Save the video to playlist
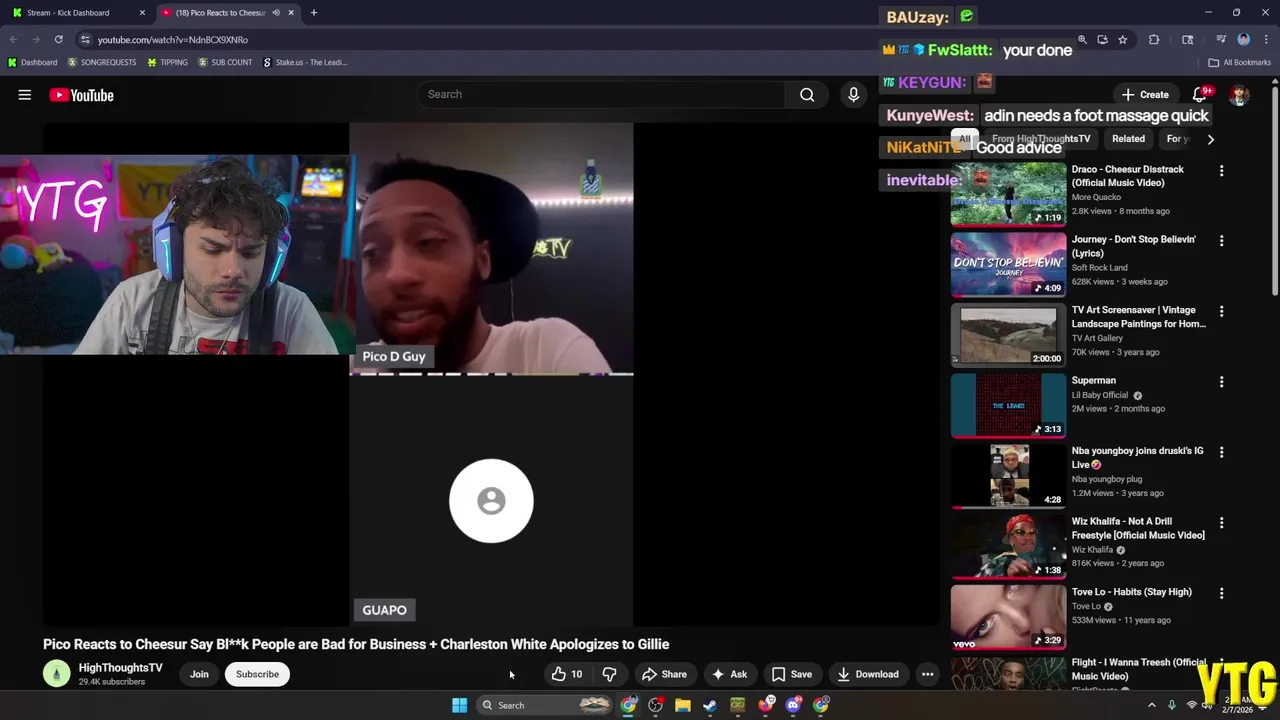 pos(791,674)
